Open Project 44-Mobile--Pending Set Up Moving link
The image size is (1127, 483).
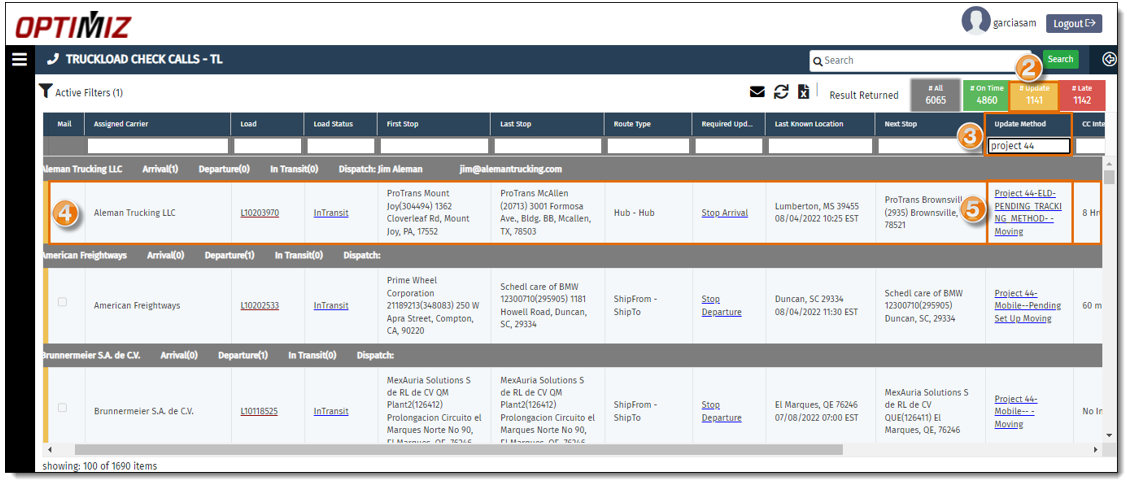[x=1028, y=305]
